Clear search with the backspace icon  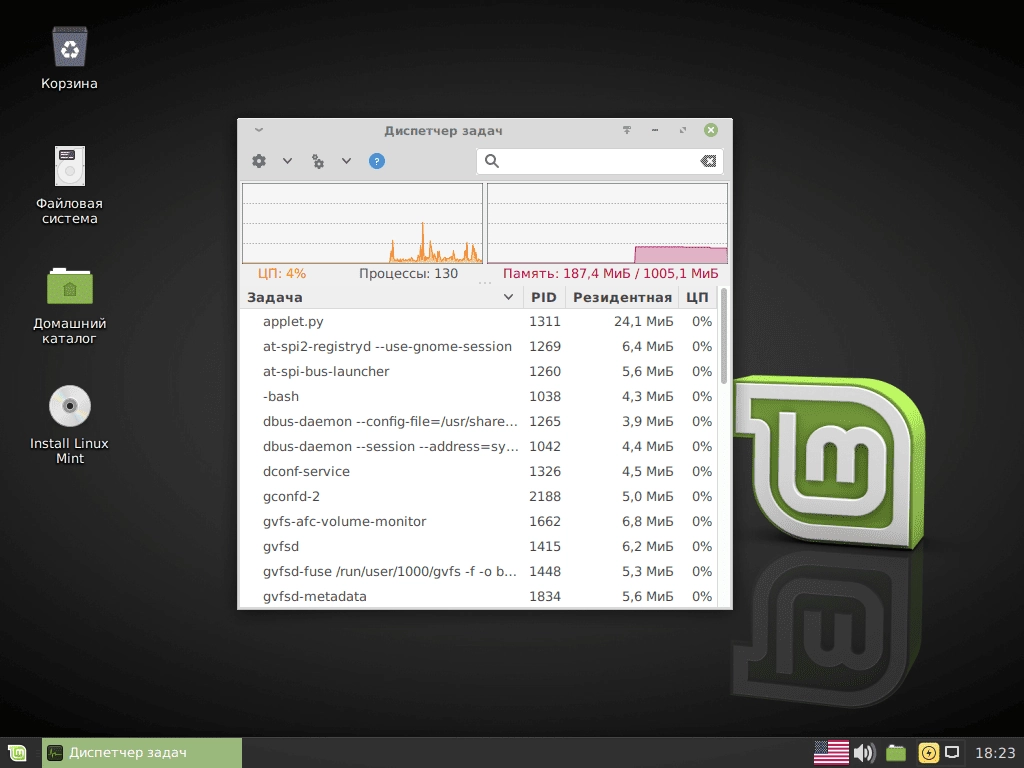(x=708, y=161)
